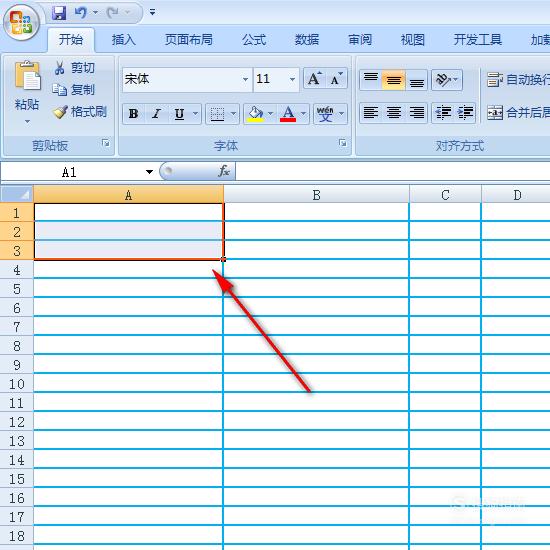Open undo history dropdown arrow
The height and width of the screenshot is (550, 550).
(x=95, y=13)
